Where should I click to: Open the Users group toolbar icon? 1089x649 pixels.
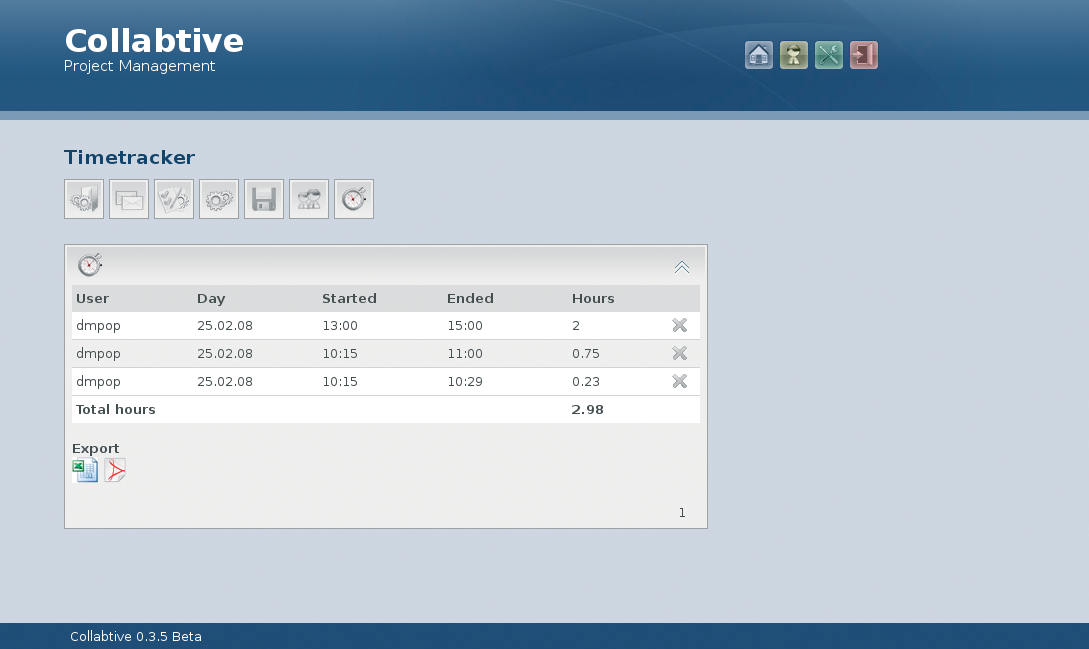click(x=309, y=199)
